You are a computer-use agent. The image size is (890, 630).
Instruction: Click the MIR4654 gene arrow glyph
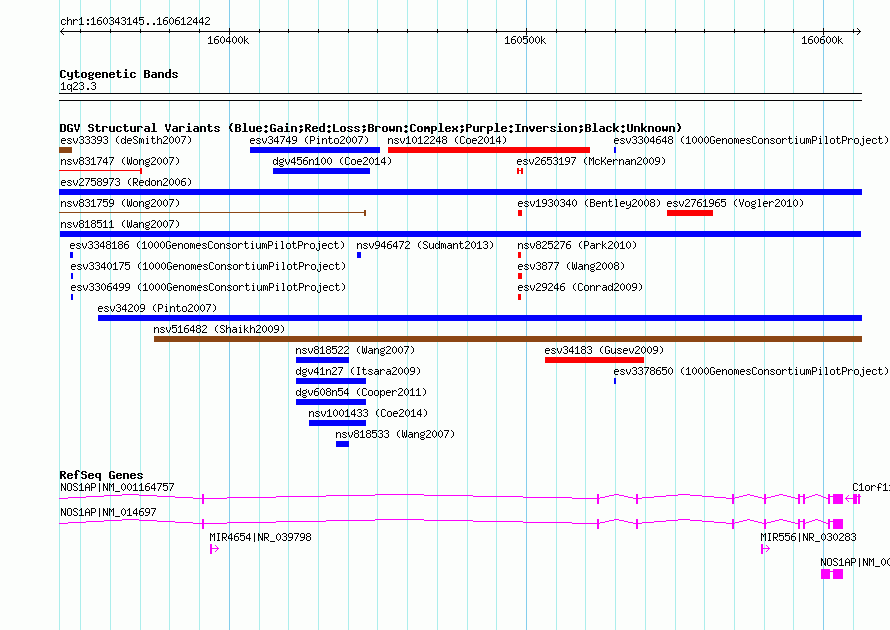pos(214,549)
